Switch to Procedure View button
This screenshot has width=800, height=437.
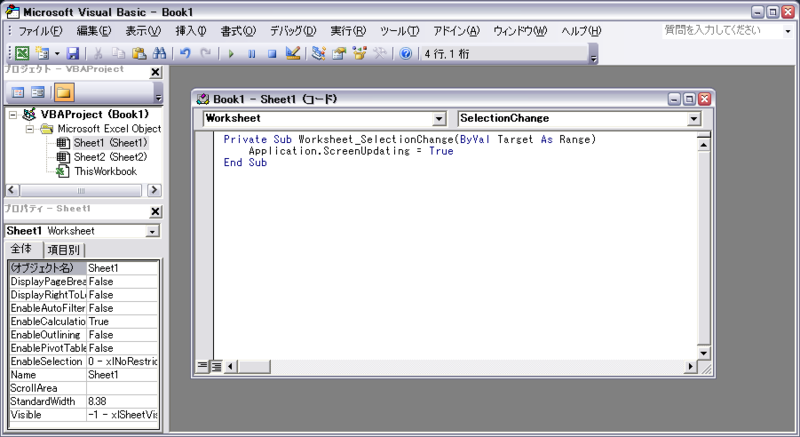click(x=203, y=366)
